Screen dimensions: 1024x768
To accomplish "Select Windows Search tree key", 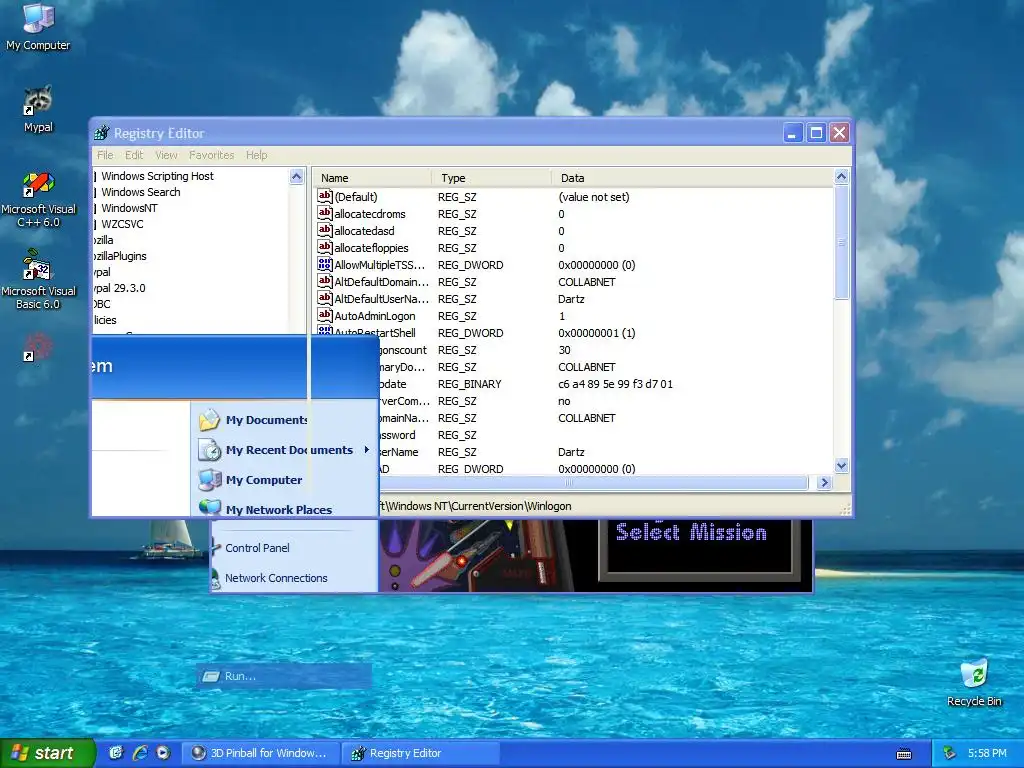I will pyautogui.click(x=140, y=192).
